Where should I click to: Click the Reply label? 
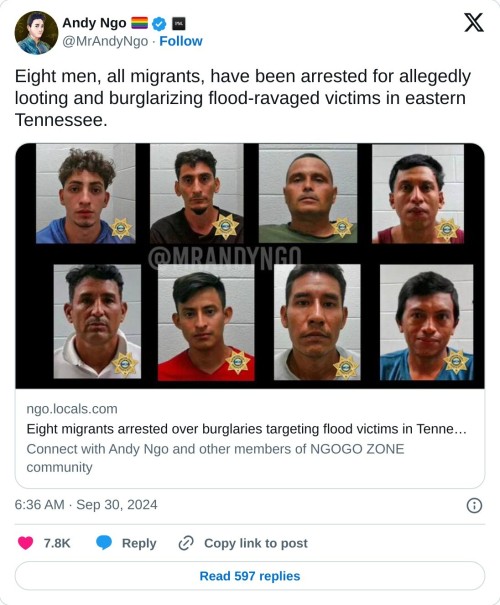[139, 543]
